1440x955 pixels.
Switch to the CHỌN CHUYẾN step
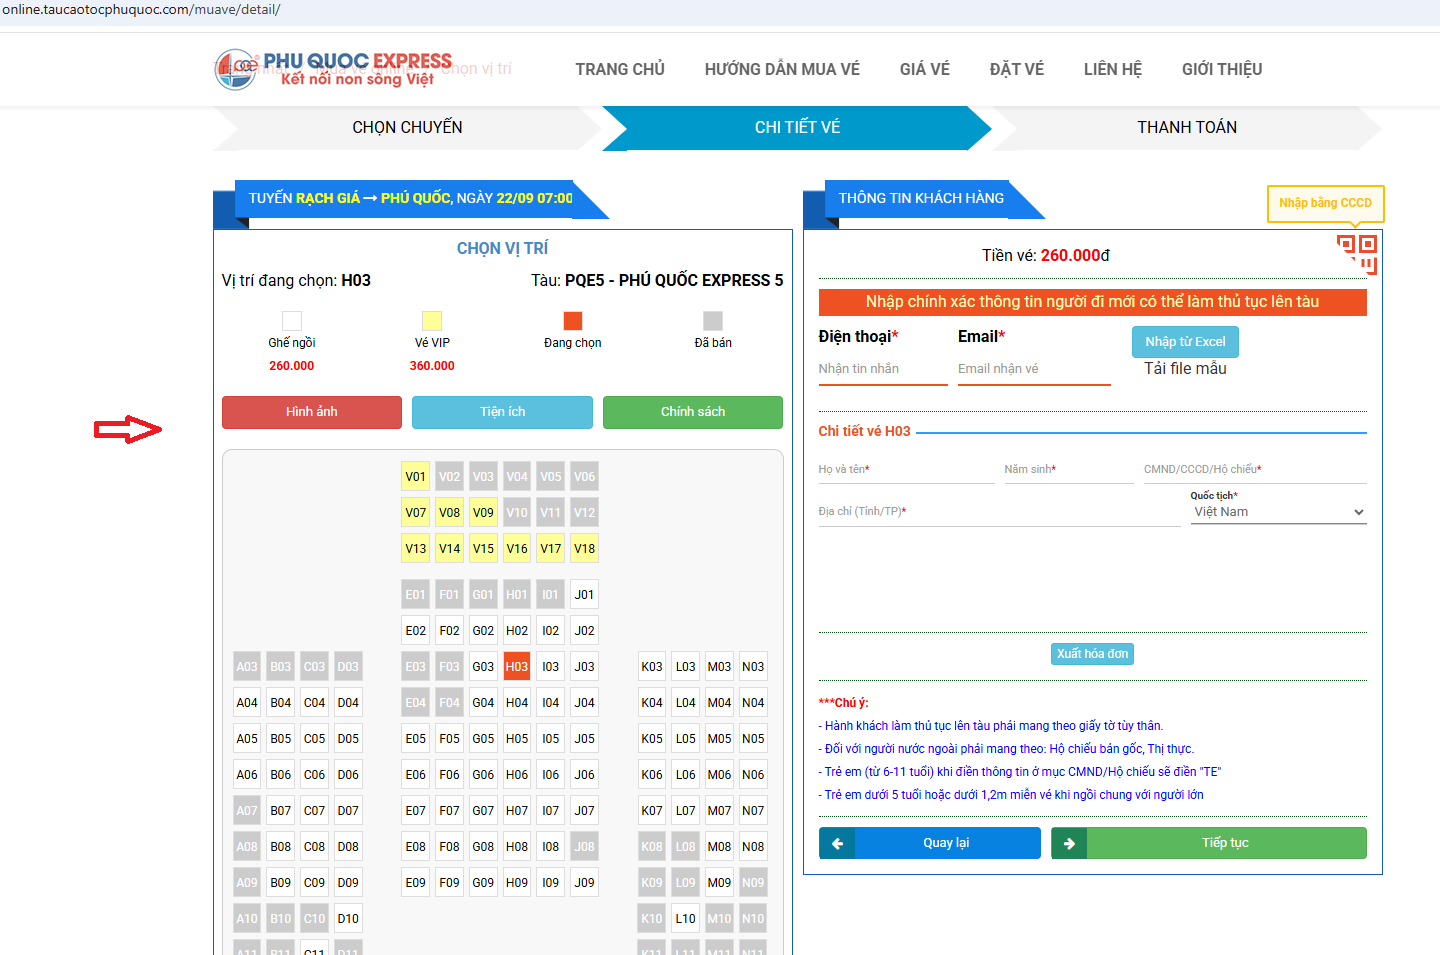[407, 128]
